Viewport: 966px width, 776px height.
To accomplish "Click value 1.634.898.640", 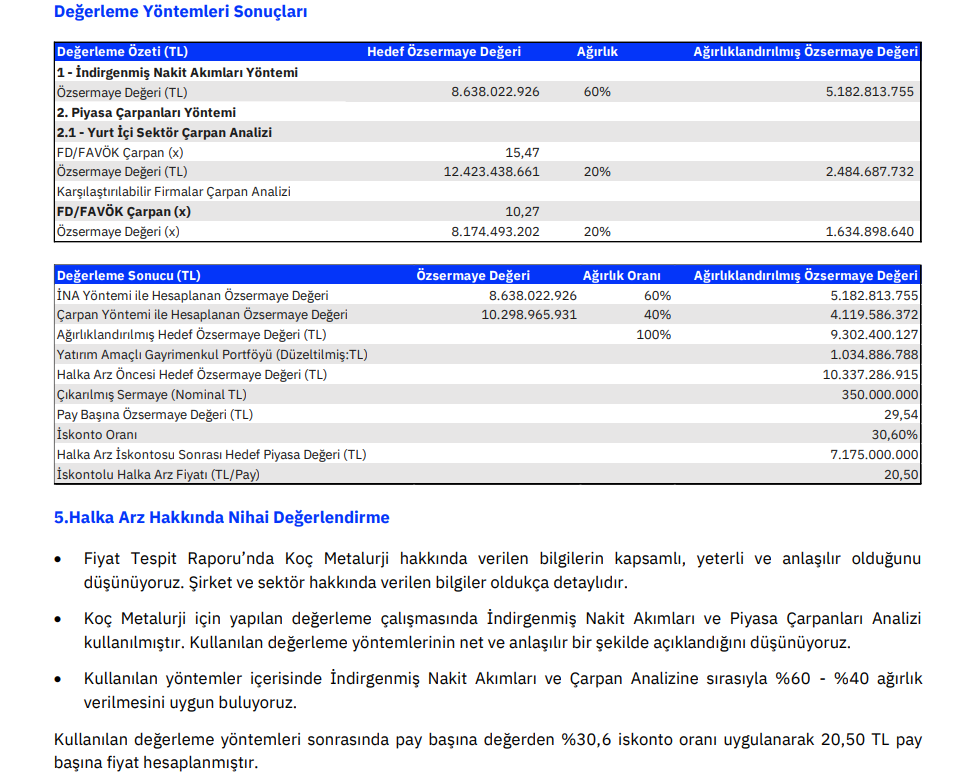I will coord(869,232).
